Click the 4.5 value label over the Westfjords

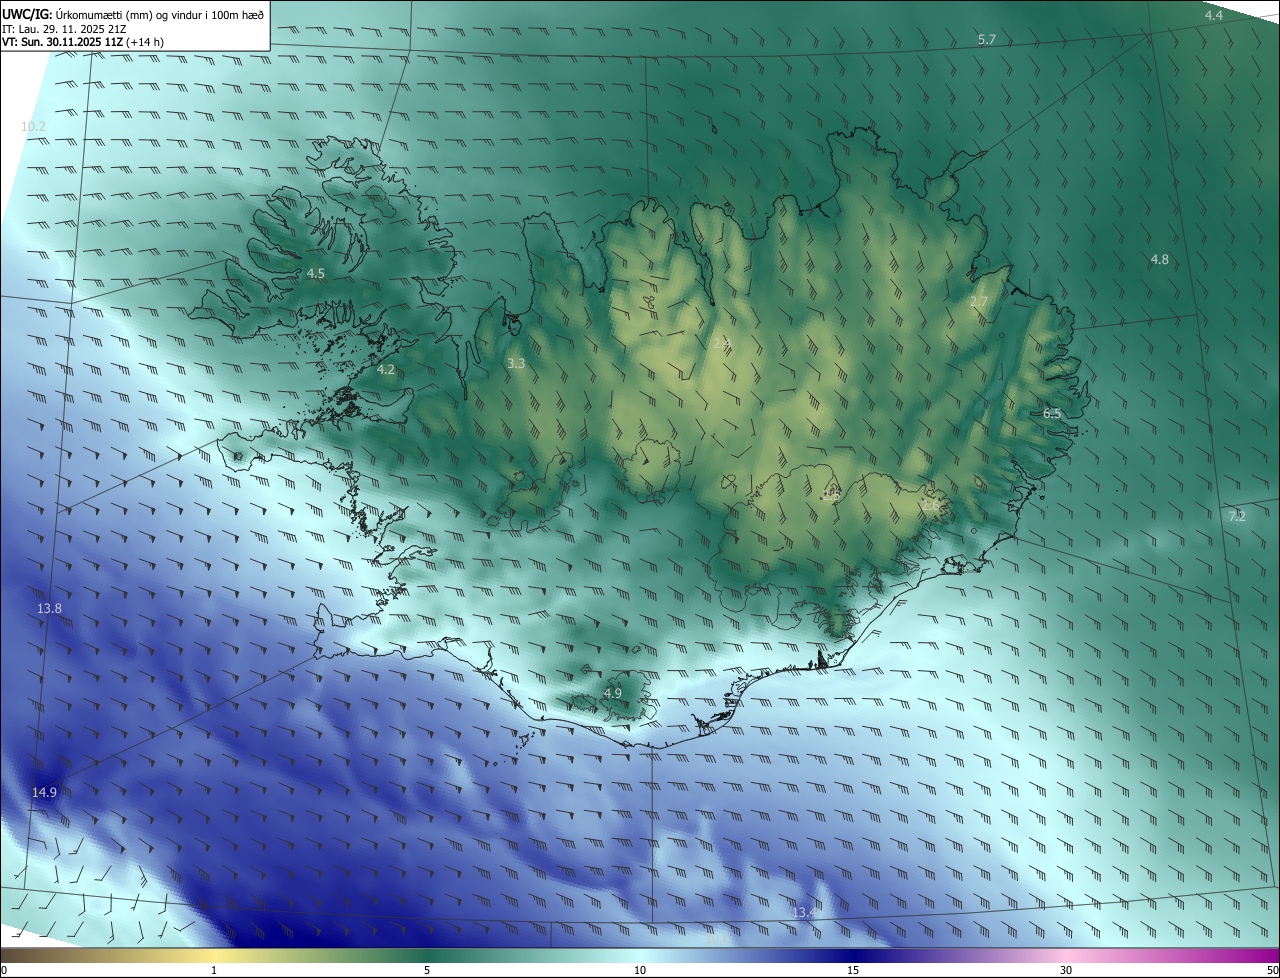[x=316, y=273]
